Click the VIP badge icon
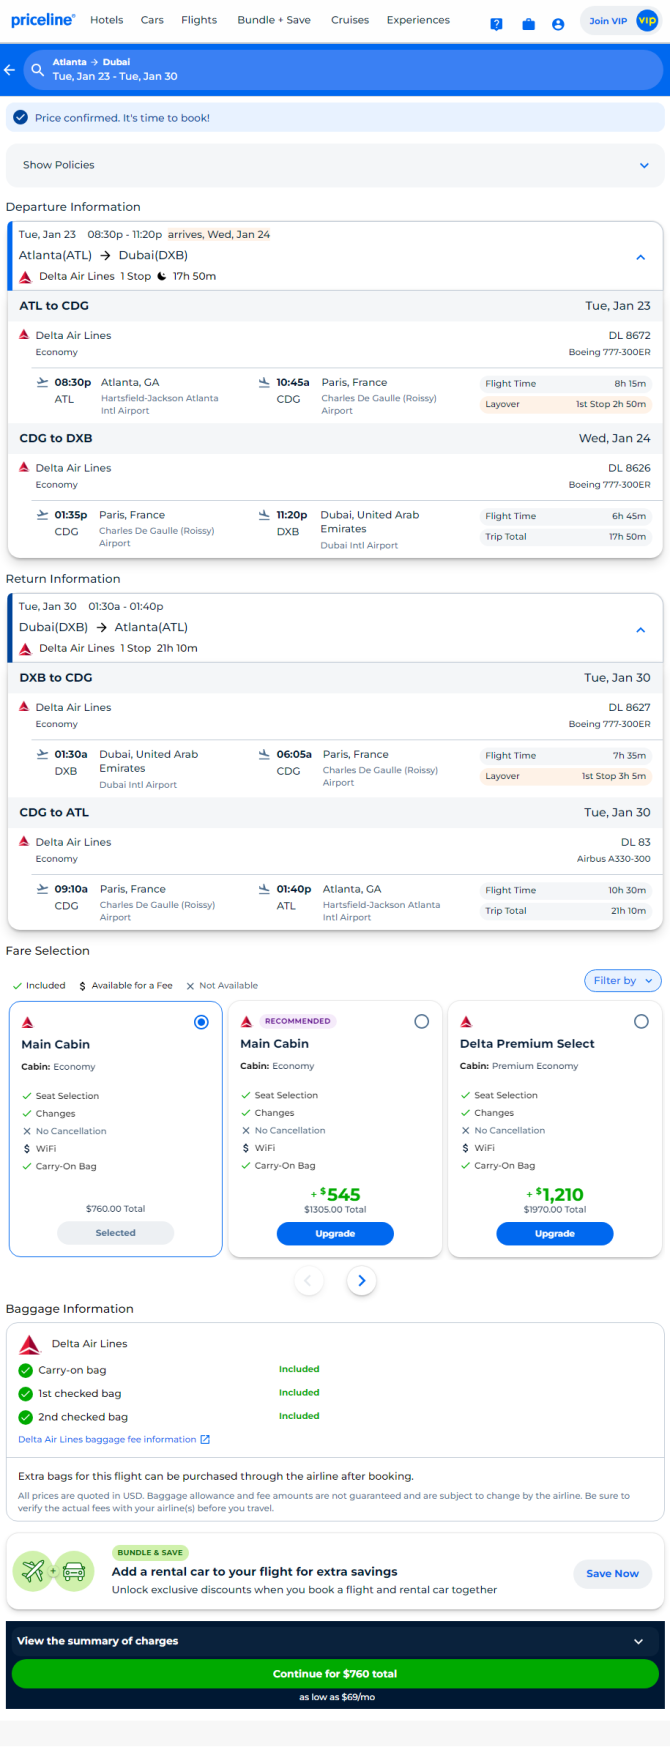The height and width of the screenshot is (1747, 670). tap(647, 20)
